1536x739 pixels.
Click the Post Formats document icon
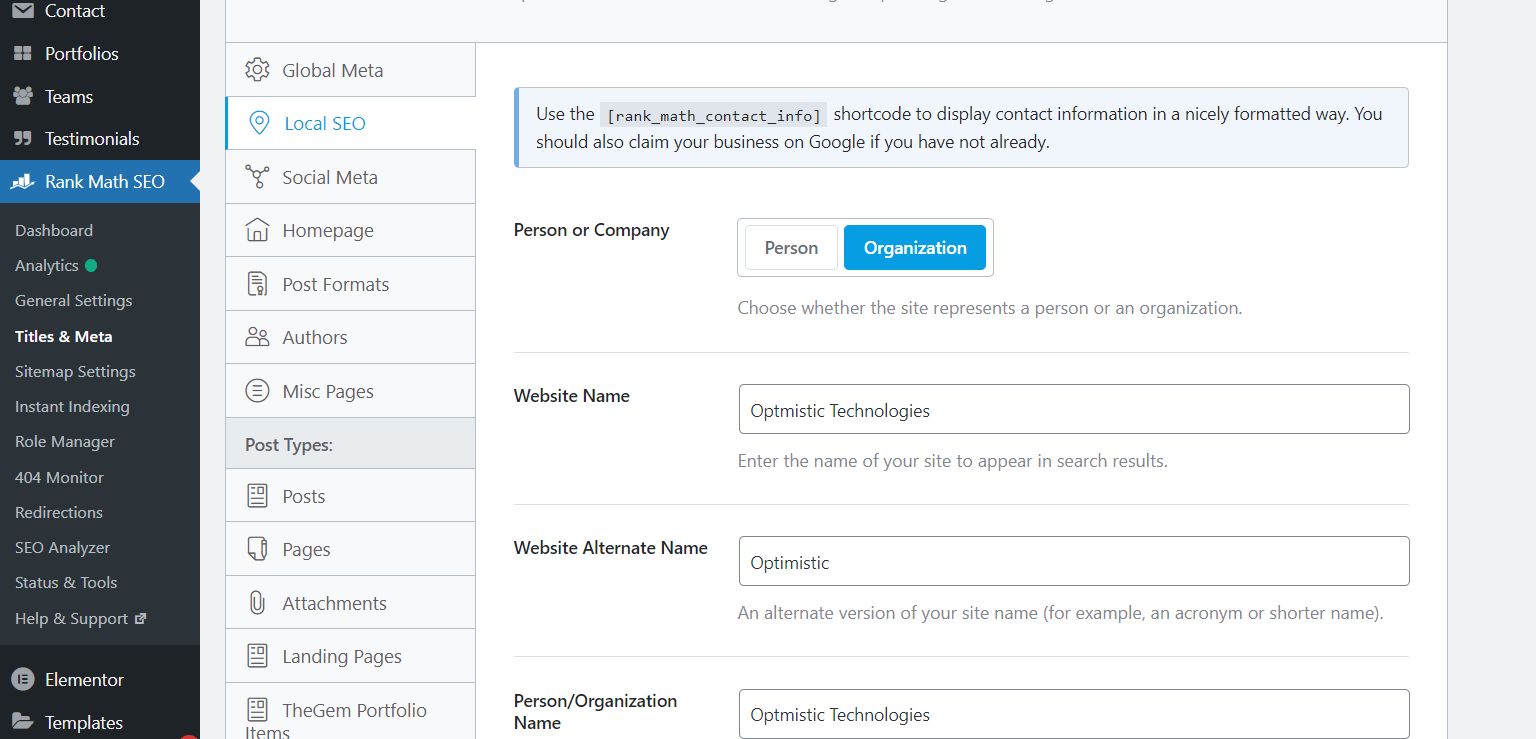click(x=257, y=284)
